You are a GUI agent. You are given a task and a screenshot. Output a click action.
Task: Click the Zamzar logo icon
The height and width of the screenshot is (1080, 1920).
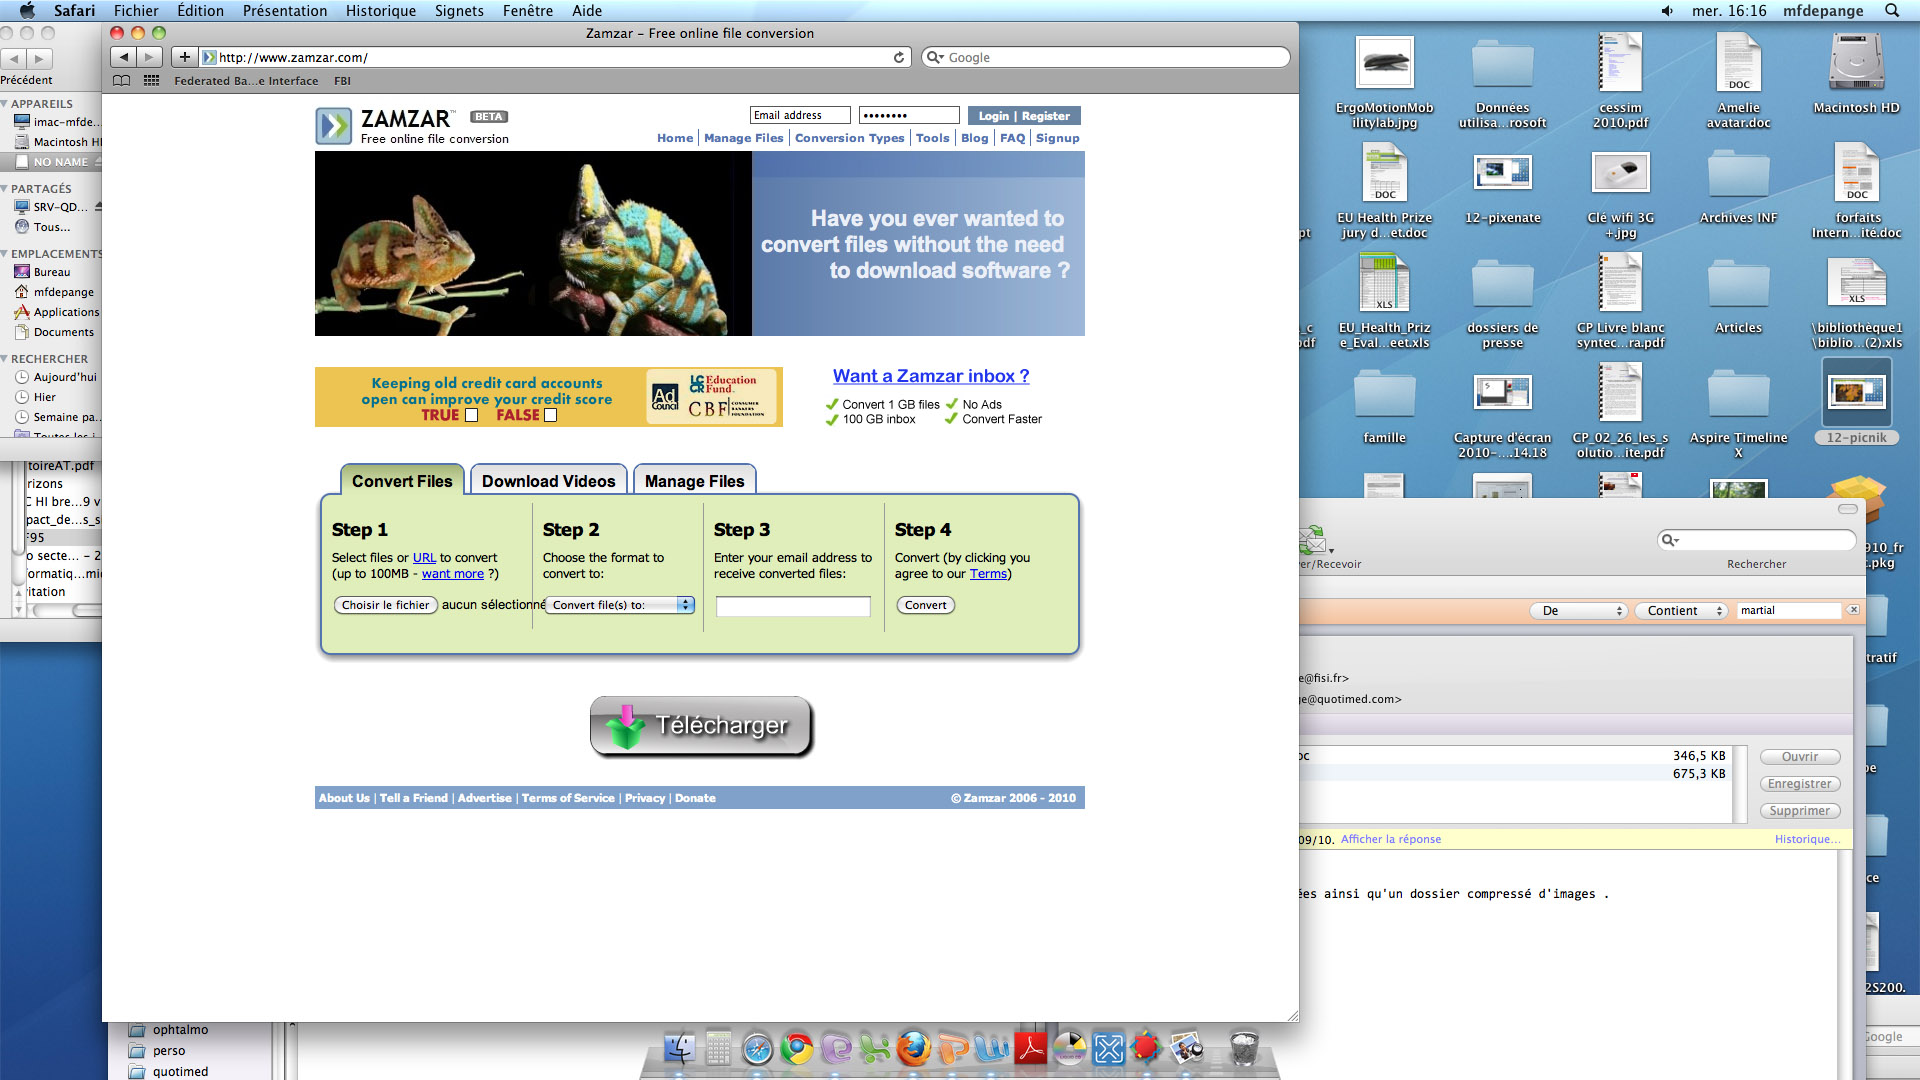pyautogui.click(x=333, y=126)
